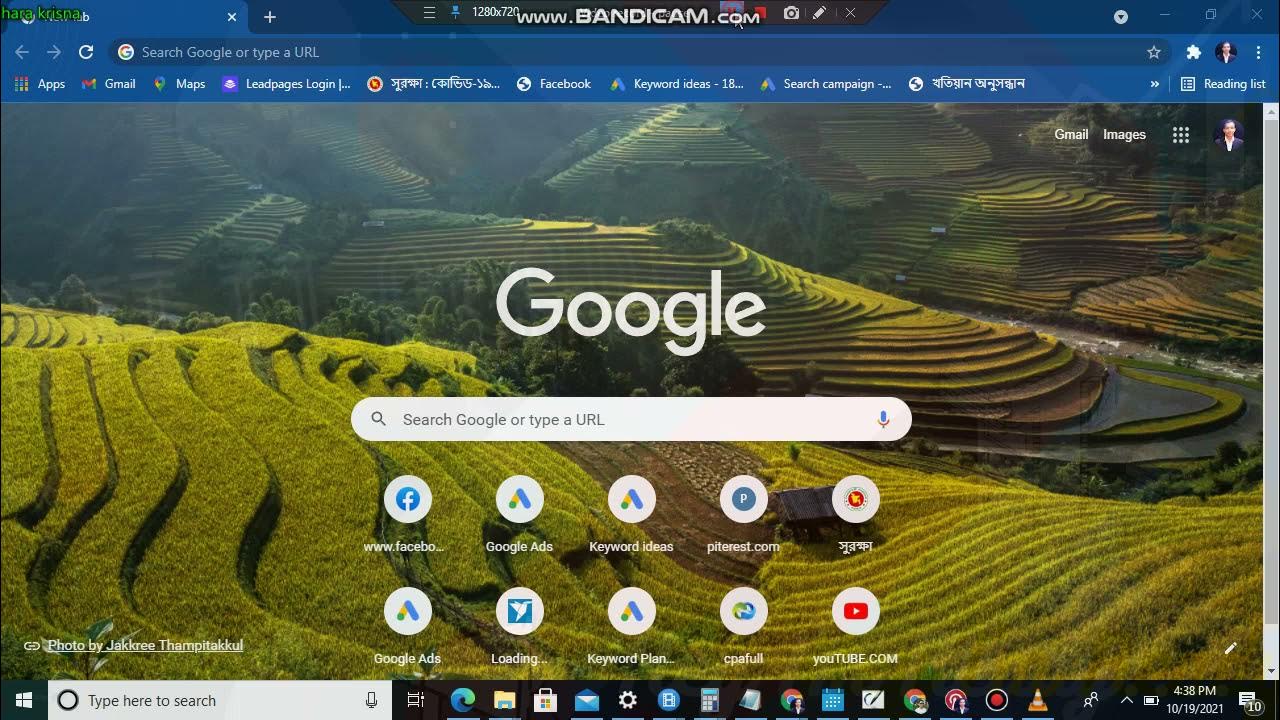Viewport: 1280px width, 720px height.
Task: Open the Photo by Jakkree Thampitakkul link
Action: coord(145,646)
